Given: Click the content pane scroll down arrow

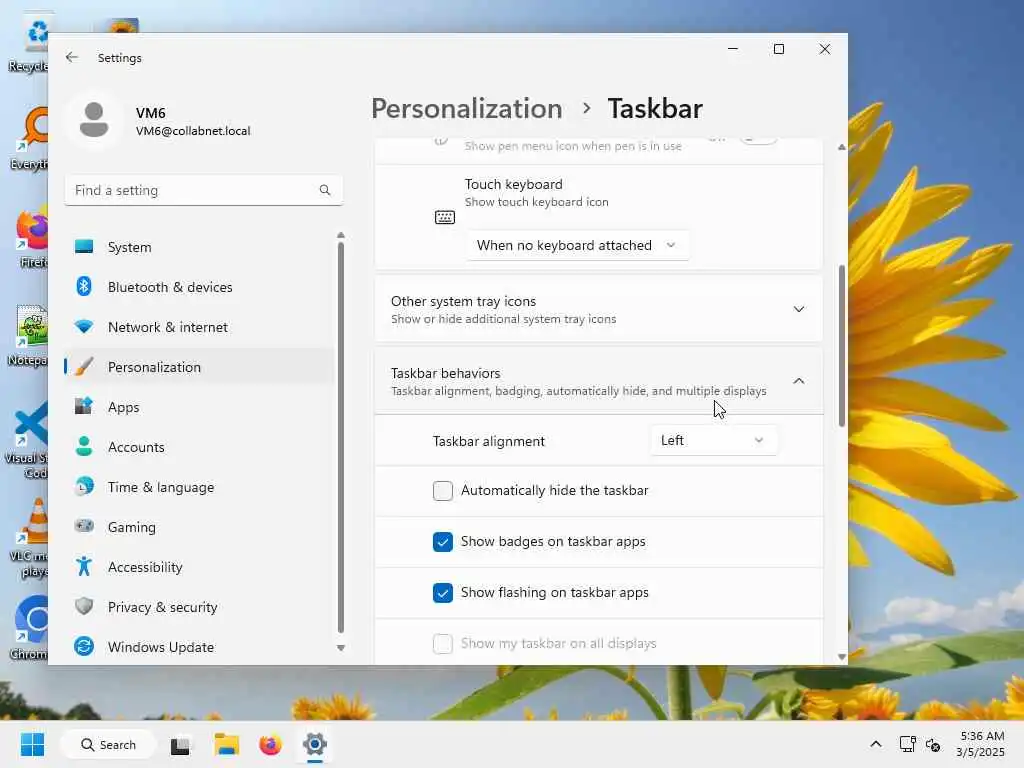Looking at the screenshot, I should [842, 657].
